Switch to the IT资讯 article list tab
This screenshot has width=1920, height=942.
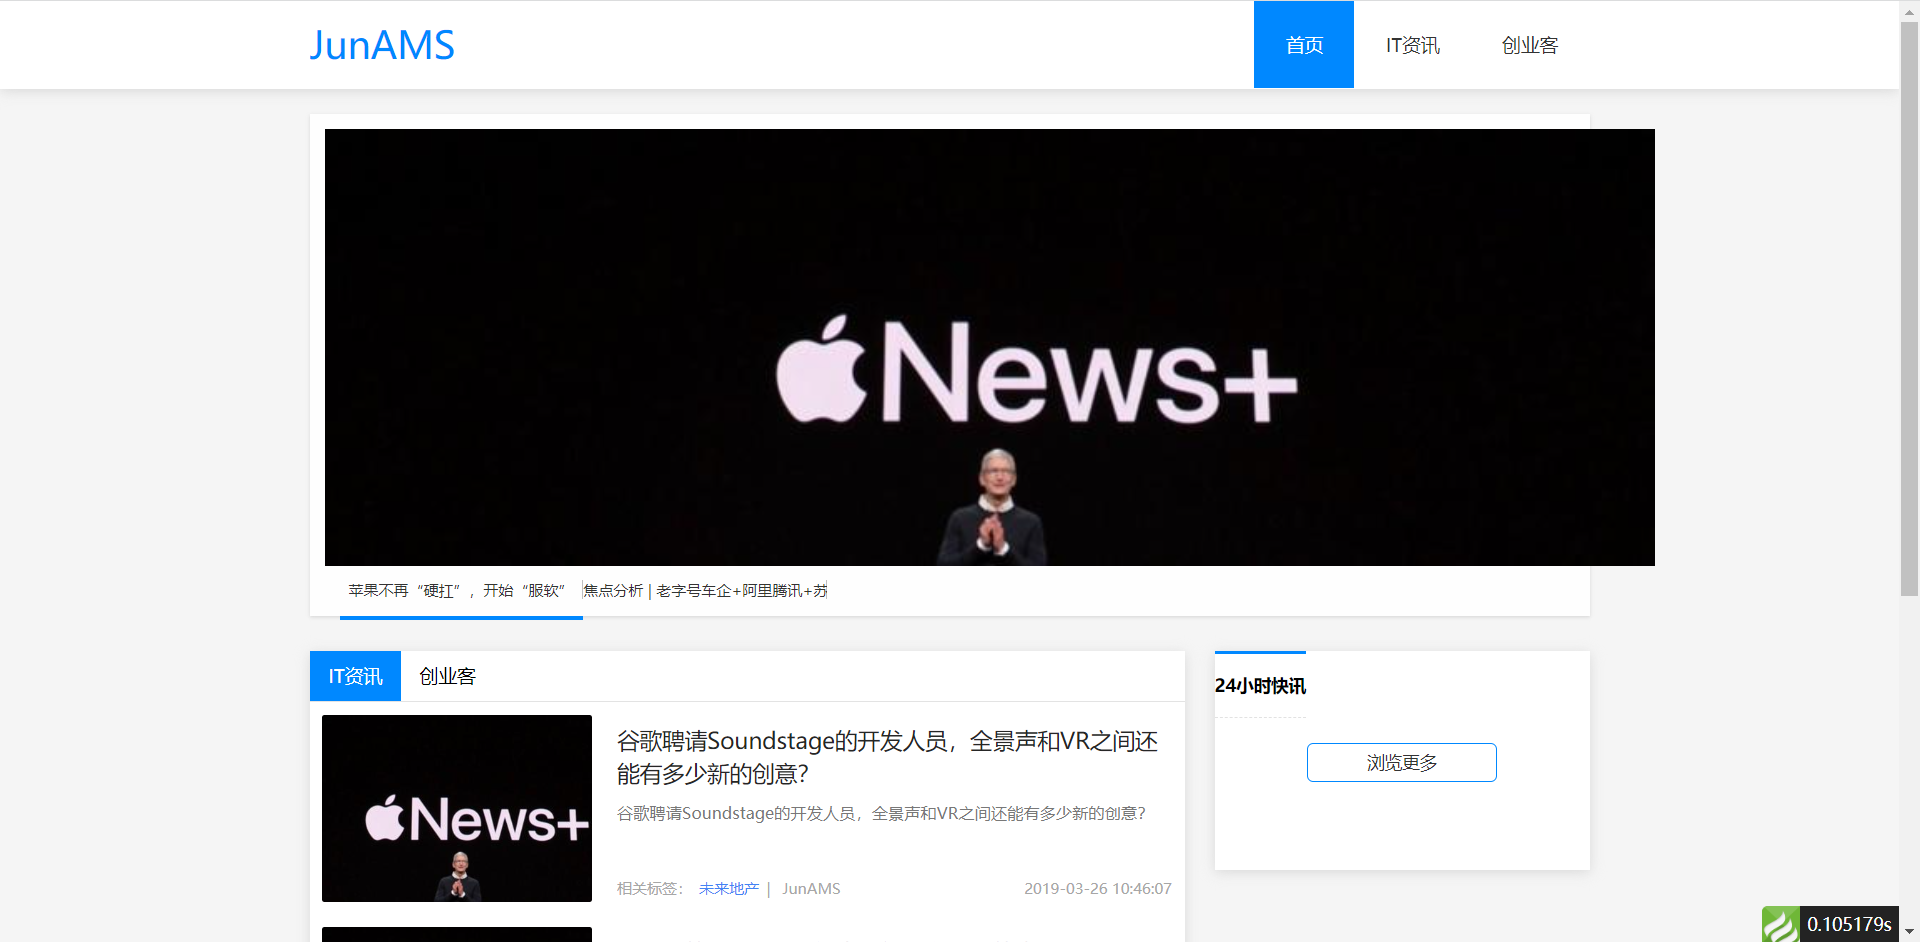(x=355, y=676)
